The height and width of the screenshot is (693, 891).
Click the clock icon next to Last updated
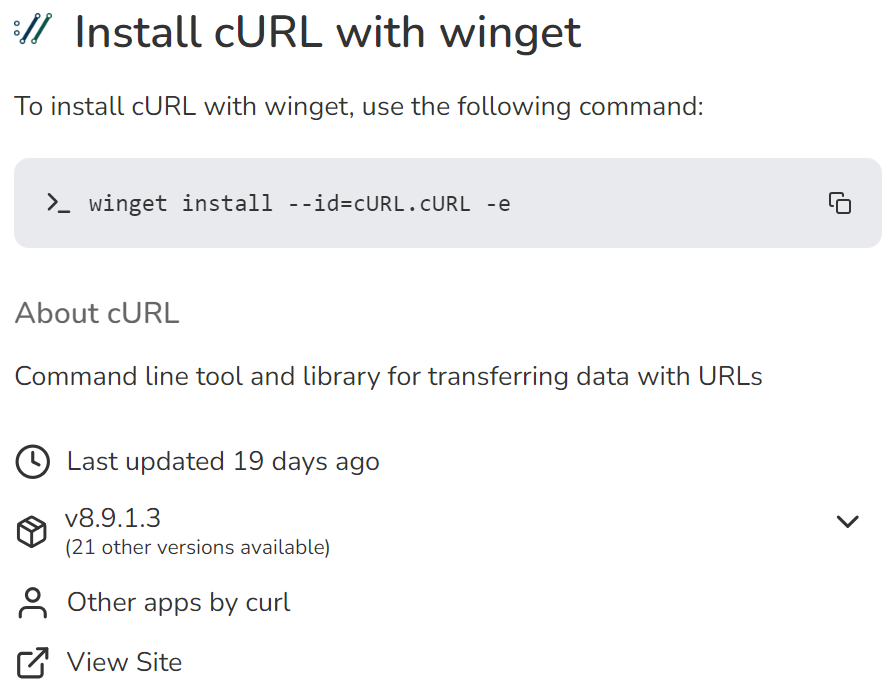[33, 461]
